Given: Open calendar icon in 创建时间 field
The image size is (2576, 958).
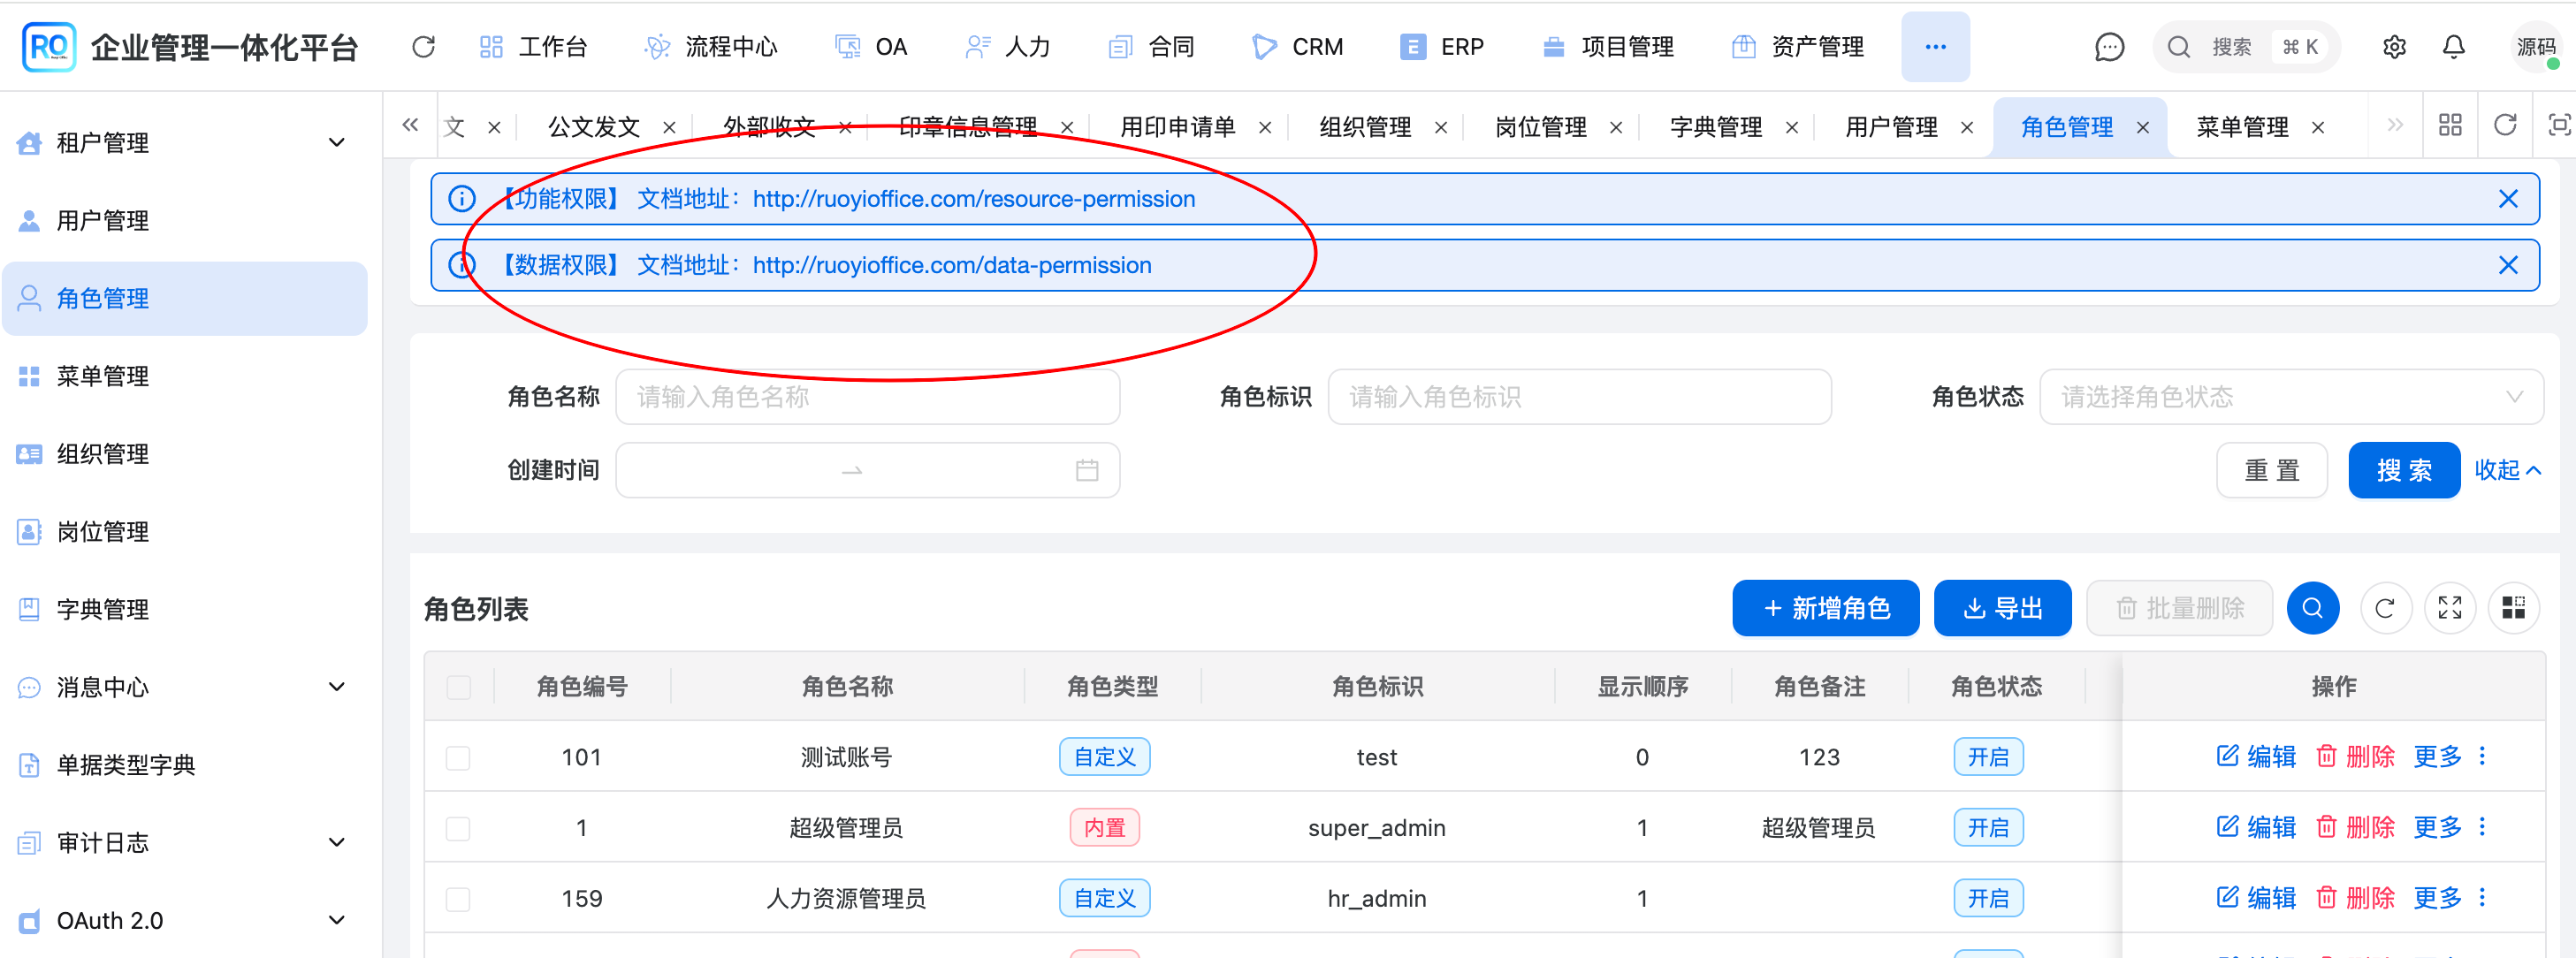Looking at the screenshot, I should click(1087, 470).
